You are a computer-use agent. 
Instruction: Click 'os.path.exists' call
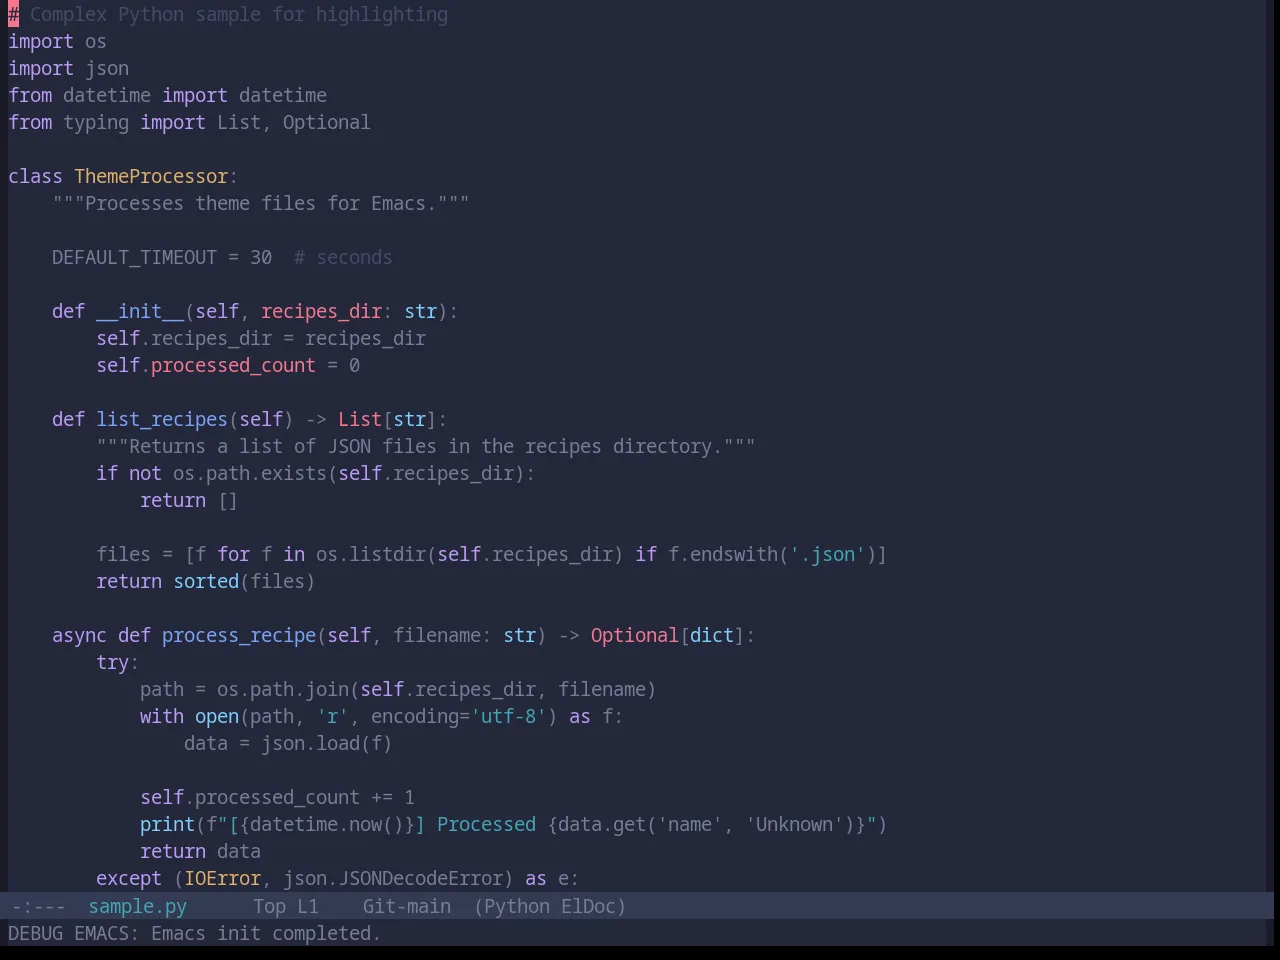pos(250,473)
